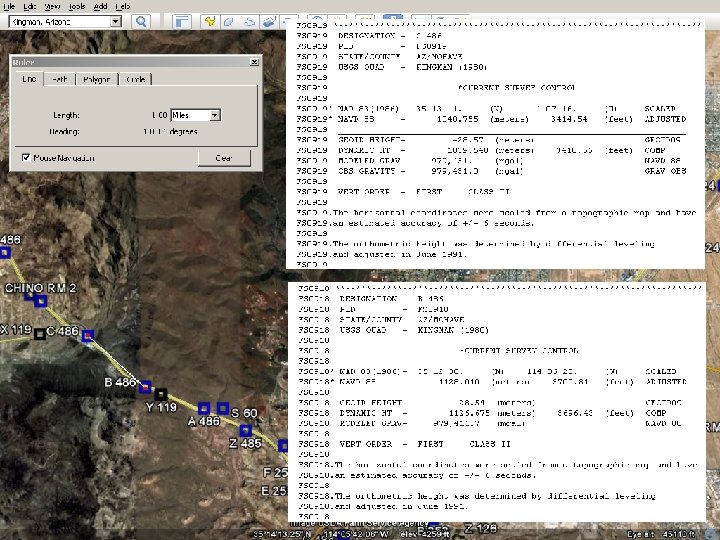
Task: Click the Z 126 map label
Action: [480, 529]
